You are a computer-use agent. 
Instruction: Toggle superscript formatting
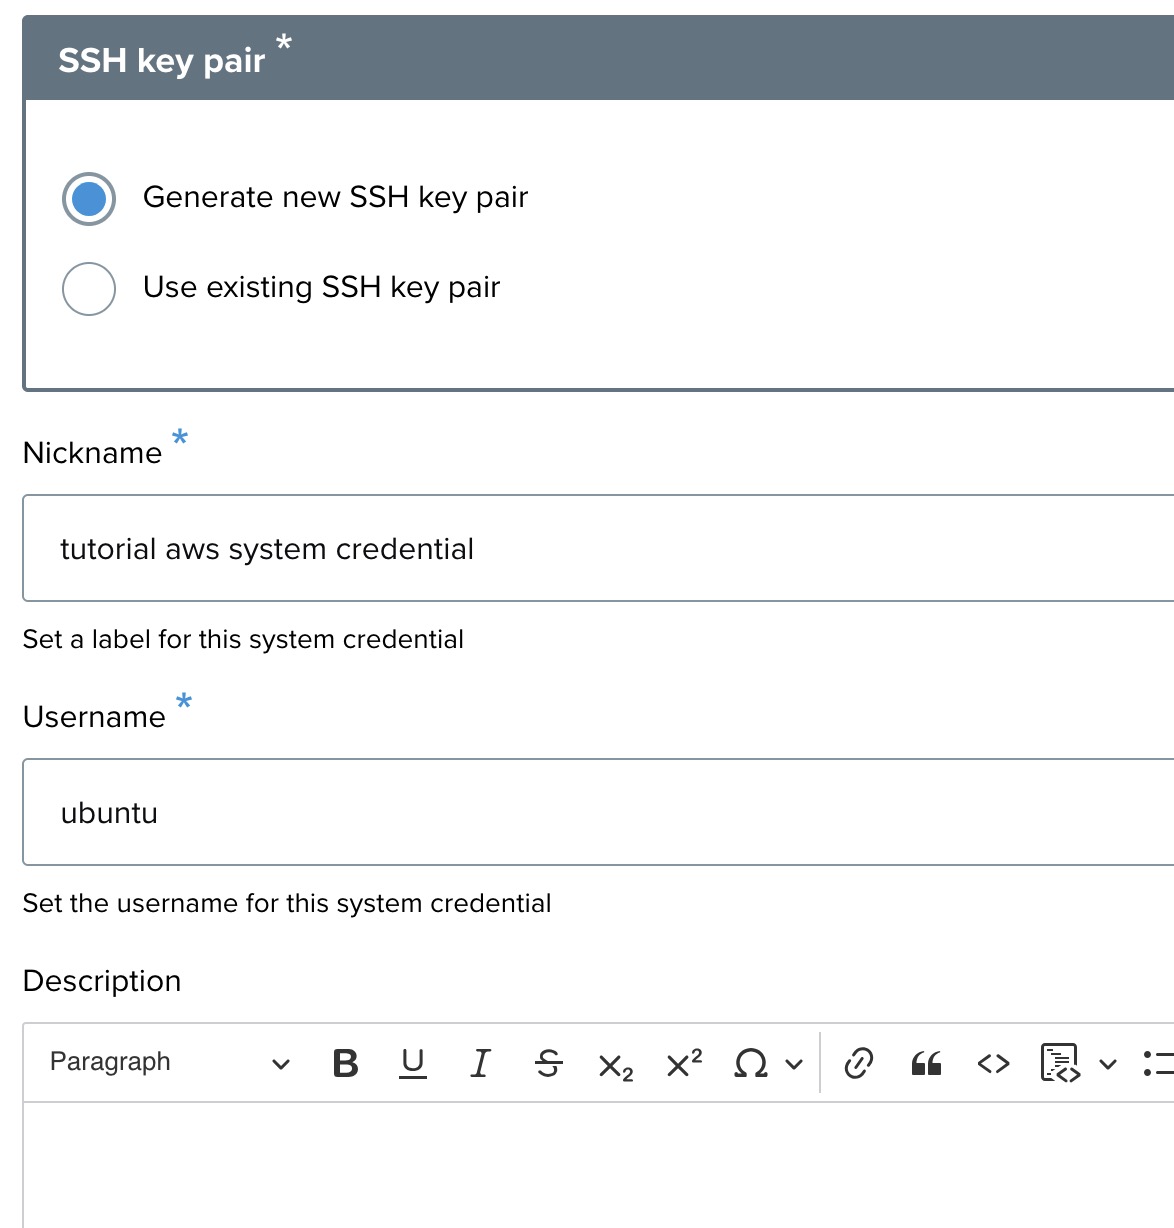(684, 1063)
